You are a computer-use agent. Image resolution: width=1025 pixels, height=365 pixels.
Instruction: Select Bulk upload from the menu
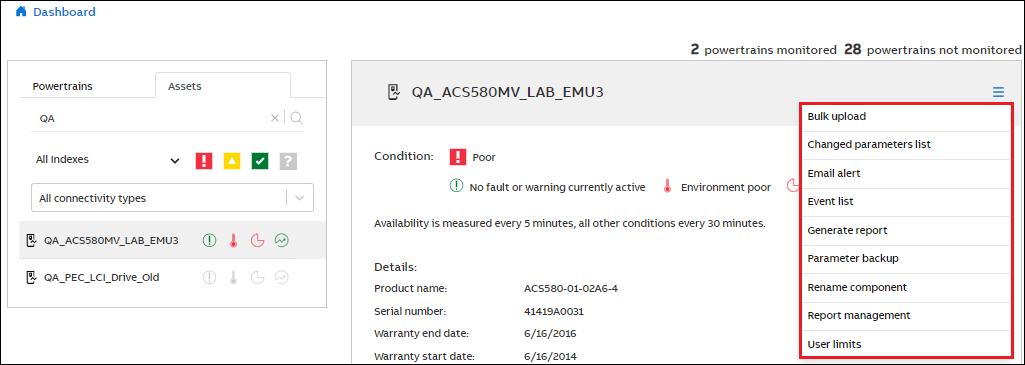906,116
